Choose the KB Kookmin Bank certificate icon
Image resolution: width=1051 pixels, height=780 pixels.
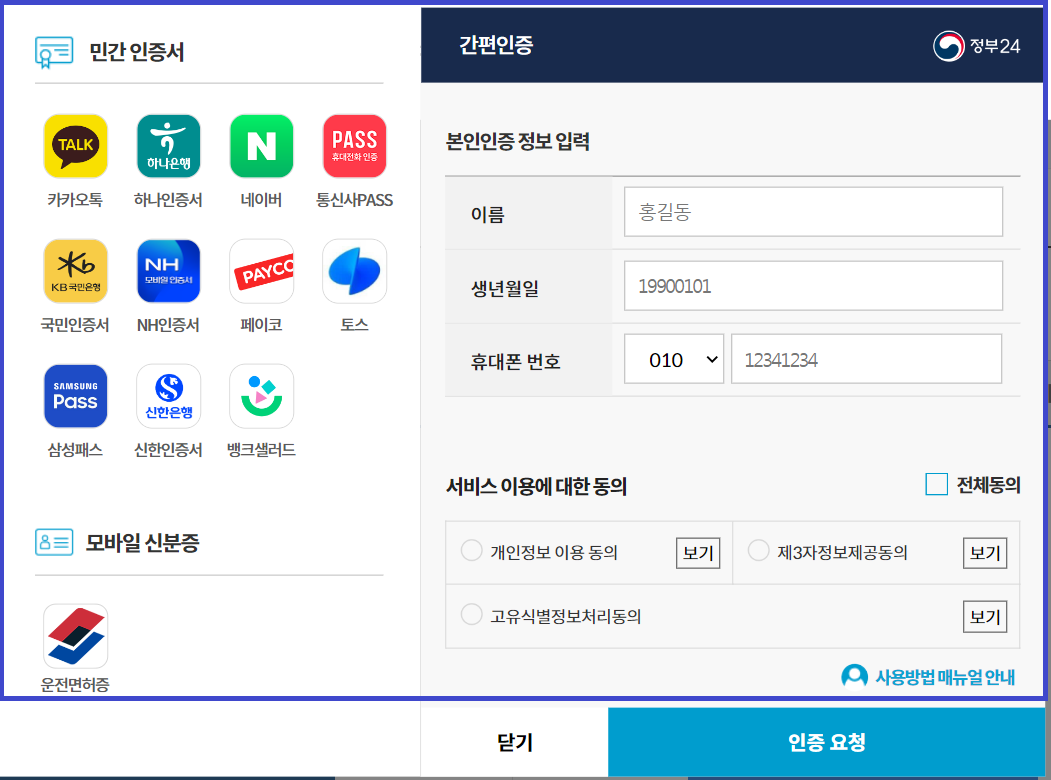pyautogui.click(x=75, y=271)
